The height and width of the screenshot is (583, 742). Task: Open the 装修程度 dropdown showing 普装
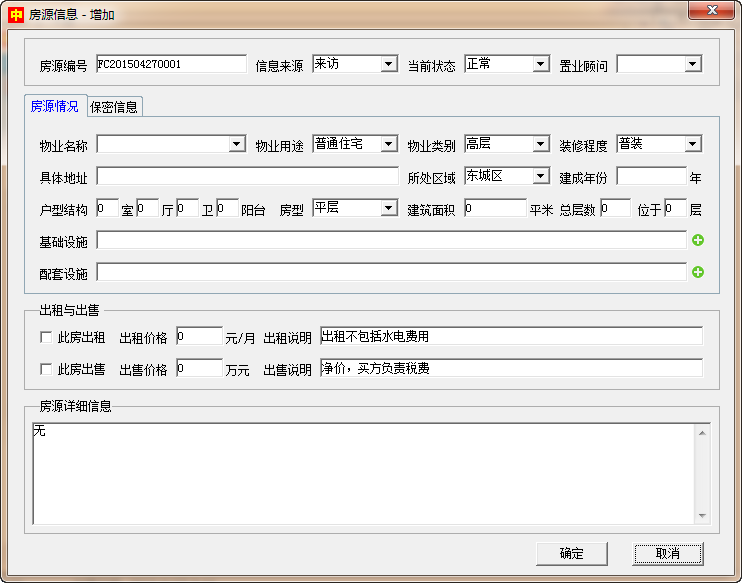pyautogui.click(x=659, y=144)
